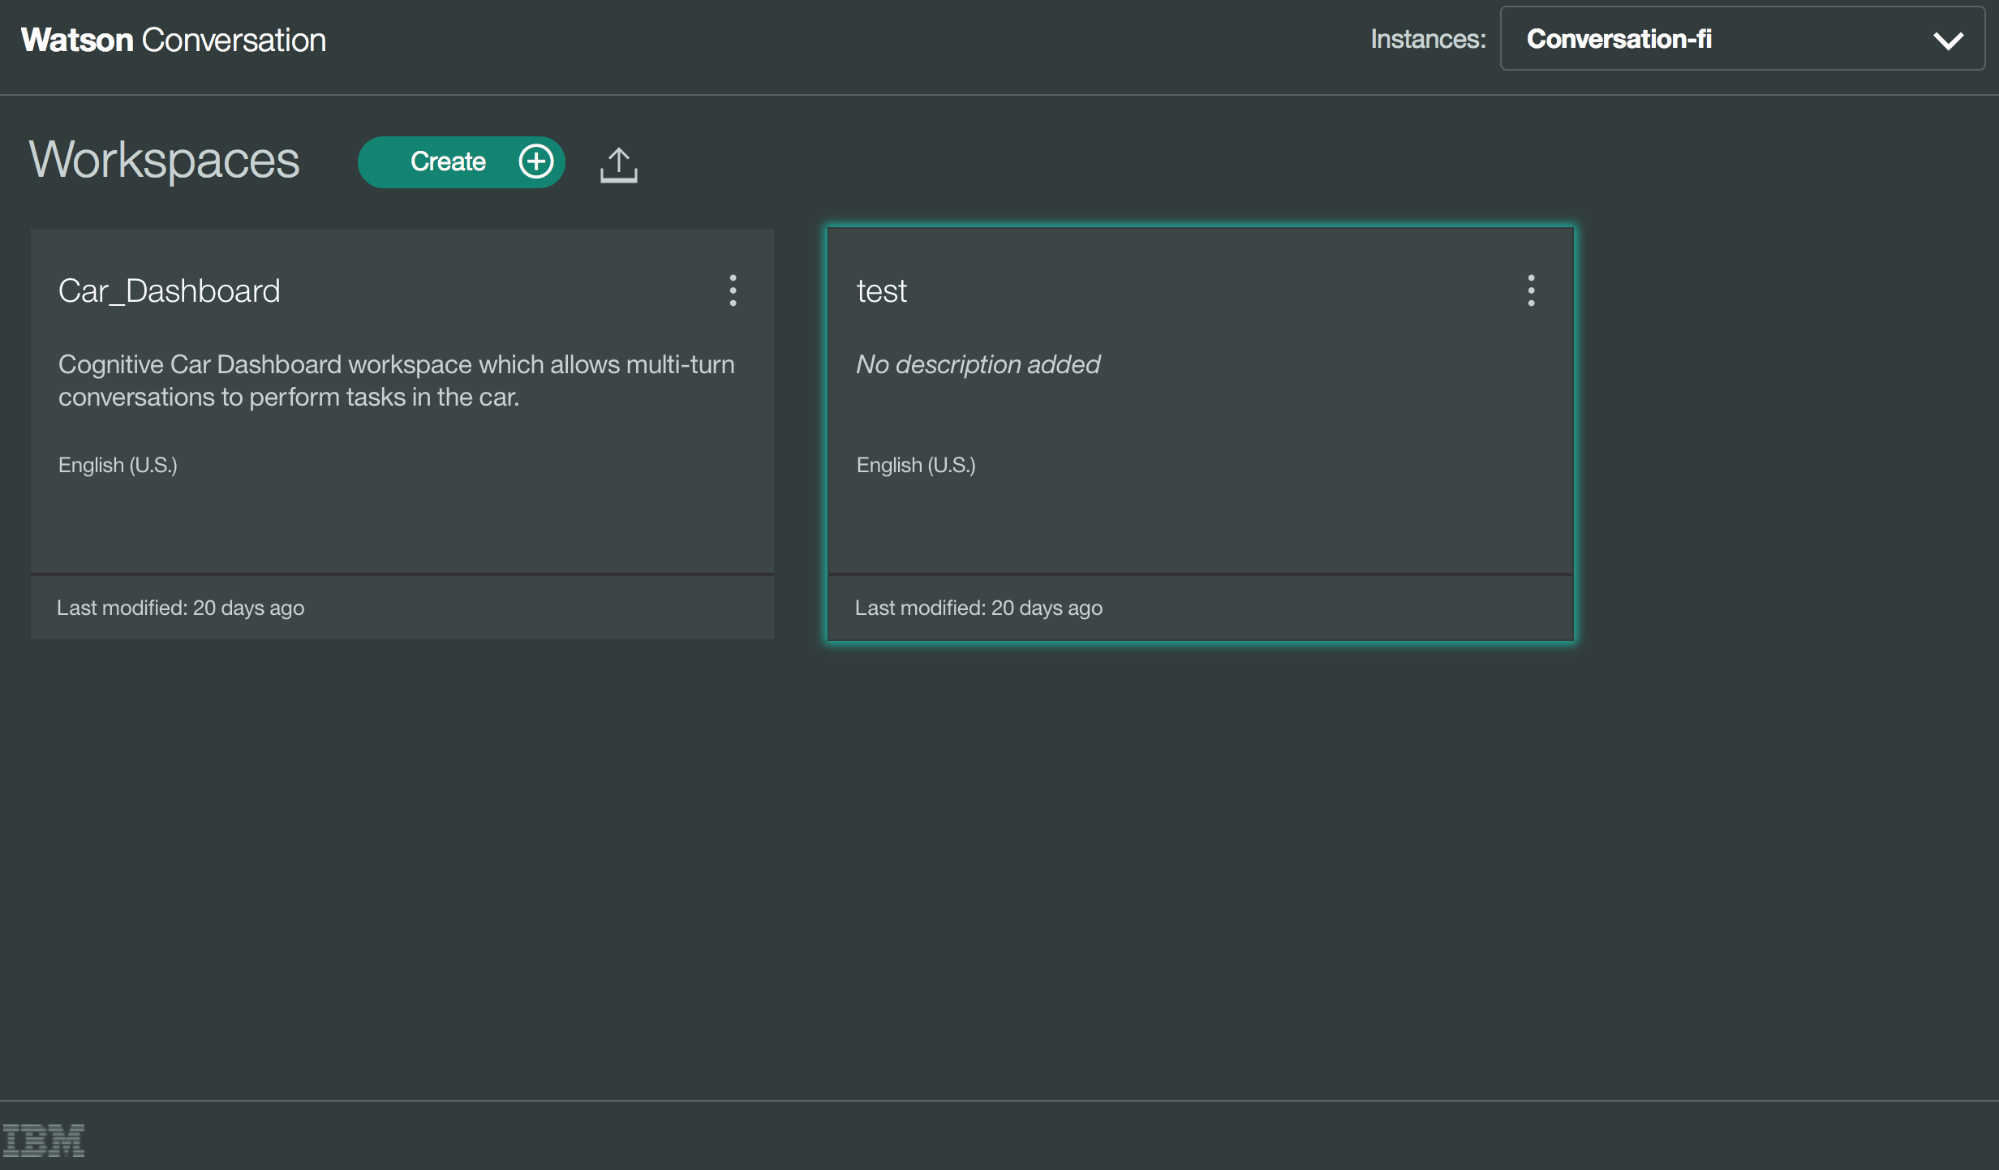Click 'Last modified: 20 days ago' on Car_Dashboard

pyautogui.click(x=180, y=608)
